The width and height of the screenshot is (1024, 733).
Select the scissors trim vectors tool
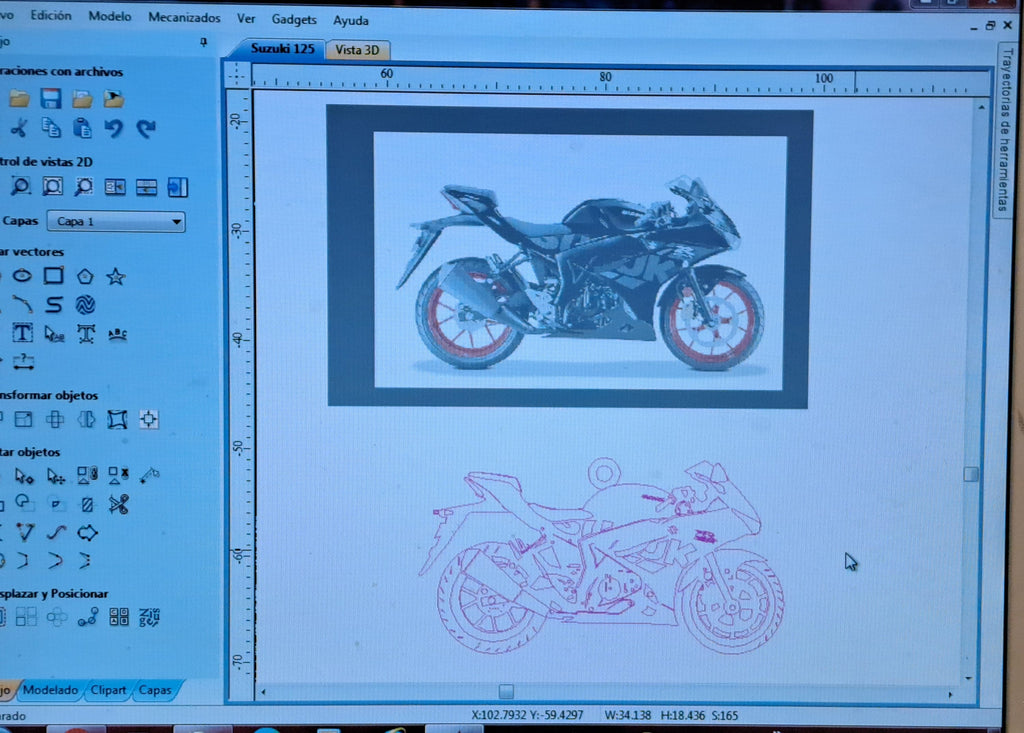pos(118,504)
